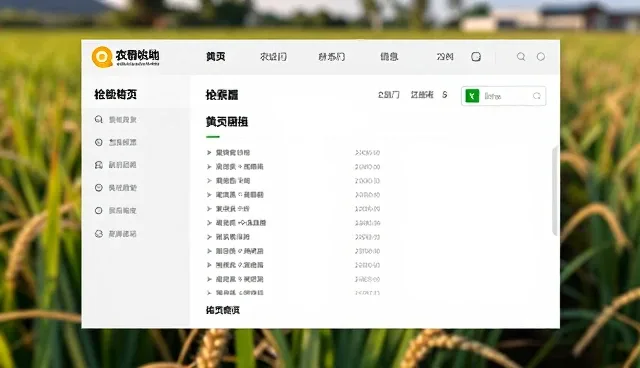
Task: Expand the seventh list row's chevron
Action: (x=209, y=237)
